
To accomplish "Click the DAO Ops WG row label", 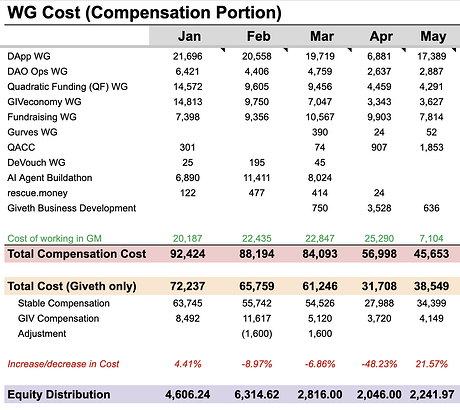I will [37, 71].
